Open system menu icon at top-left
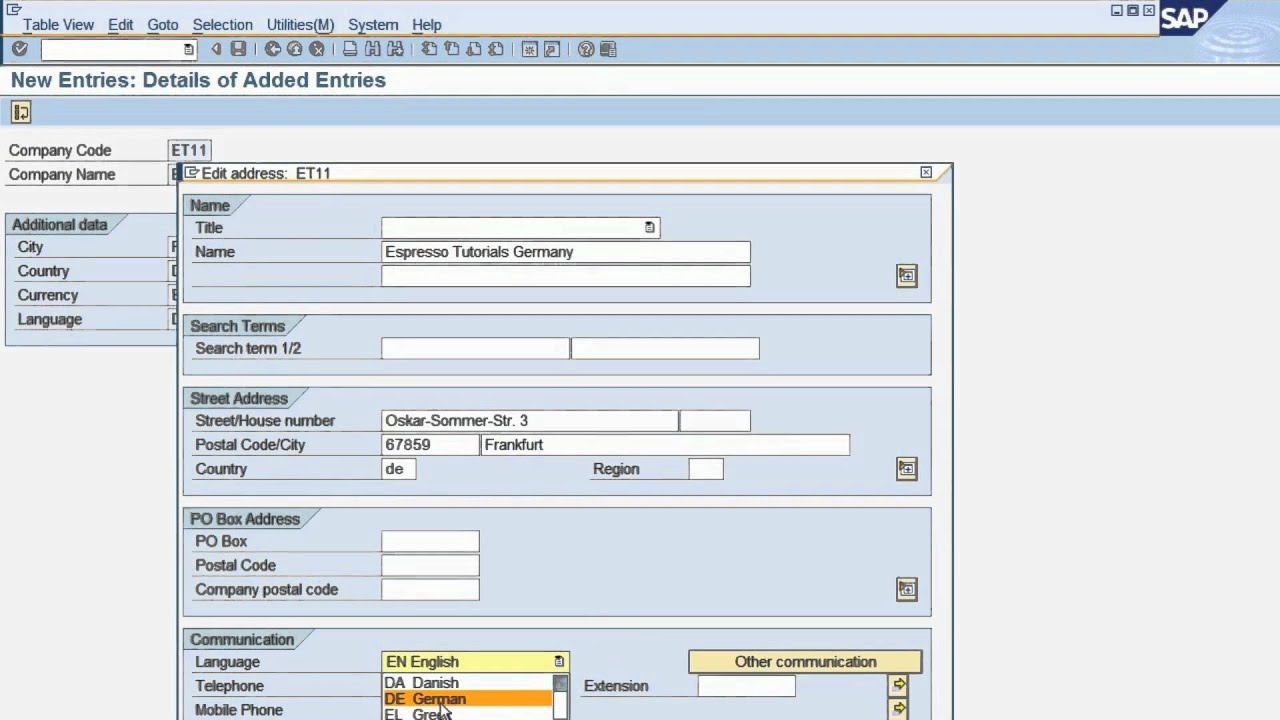This screenshot has width=1280, height=720. pos(14,9)
